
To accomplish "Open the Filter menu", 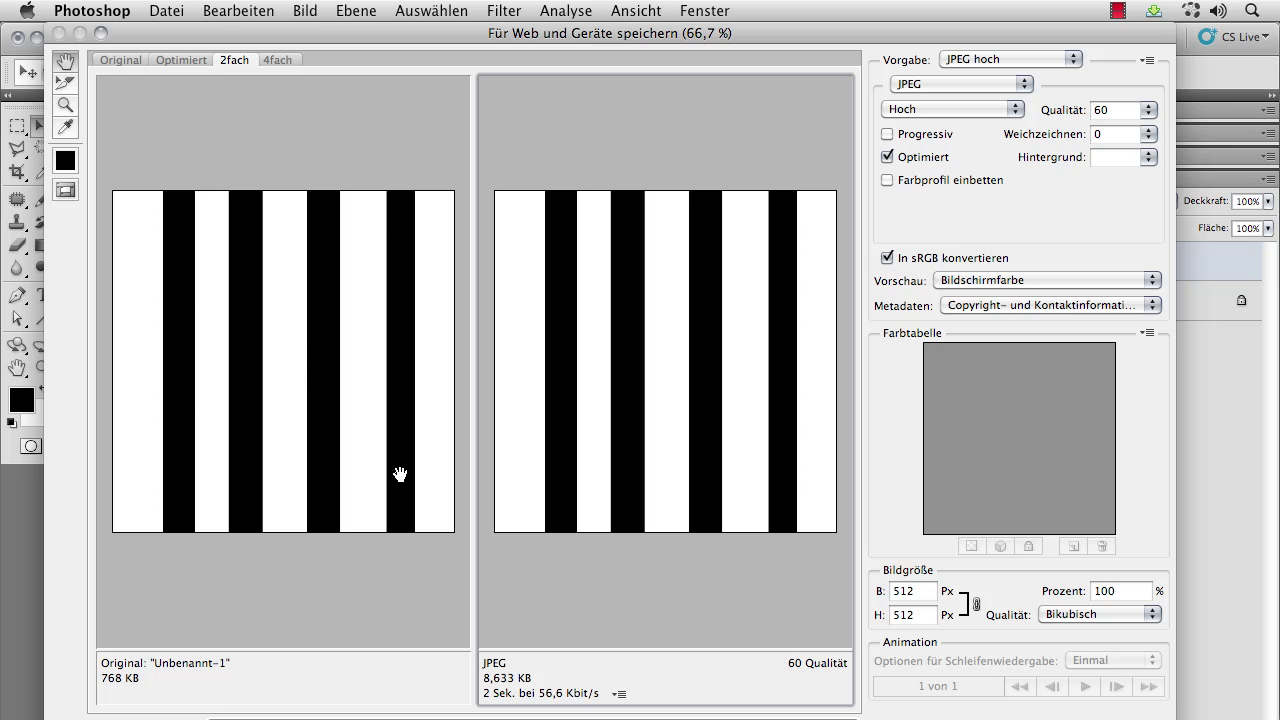I will pyautogui.click(x=504, y=11).
